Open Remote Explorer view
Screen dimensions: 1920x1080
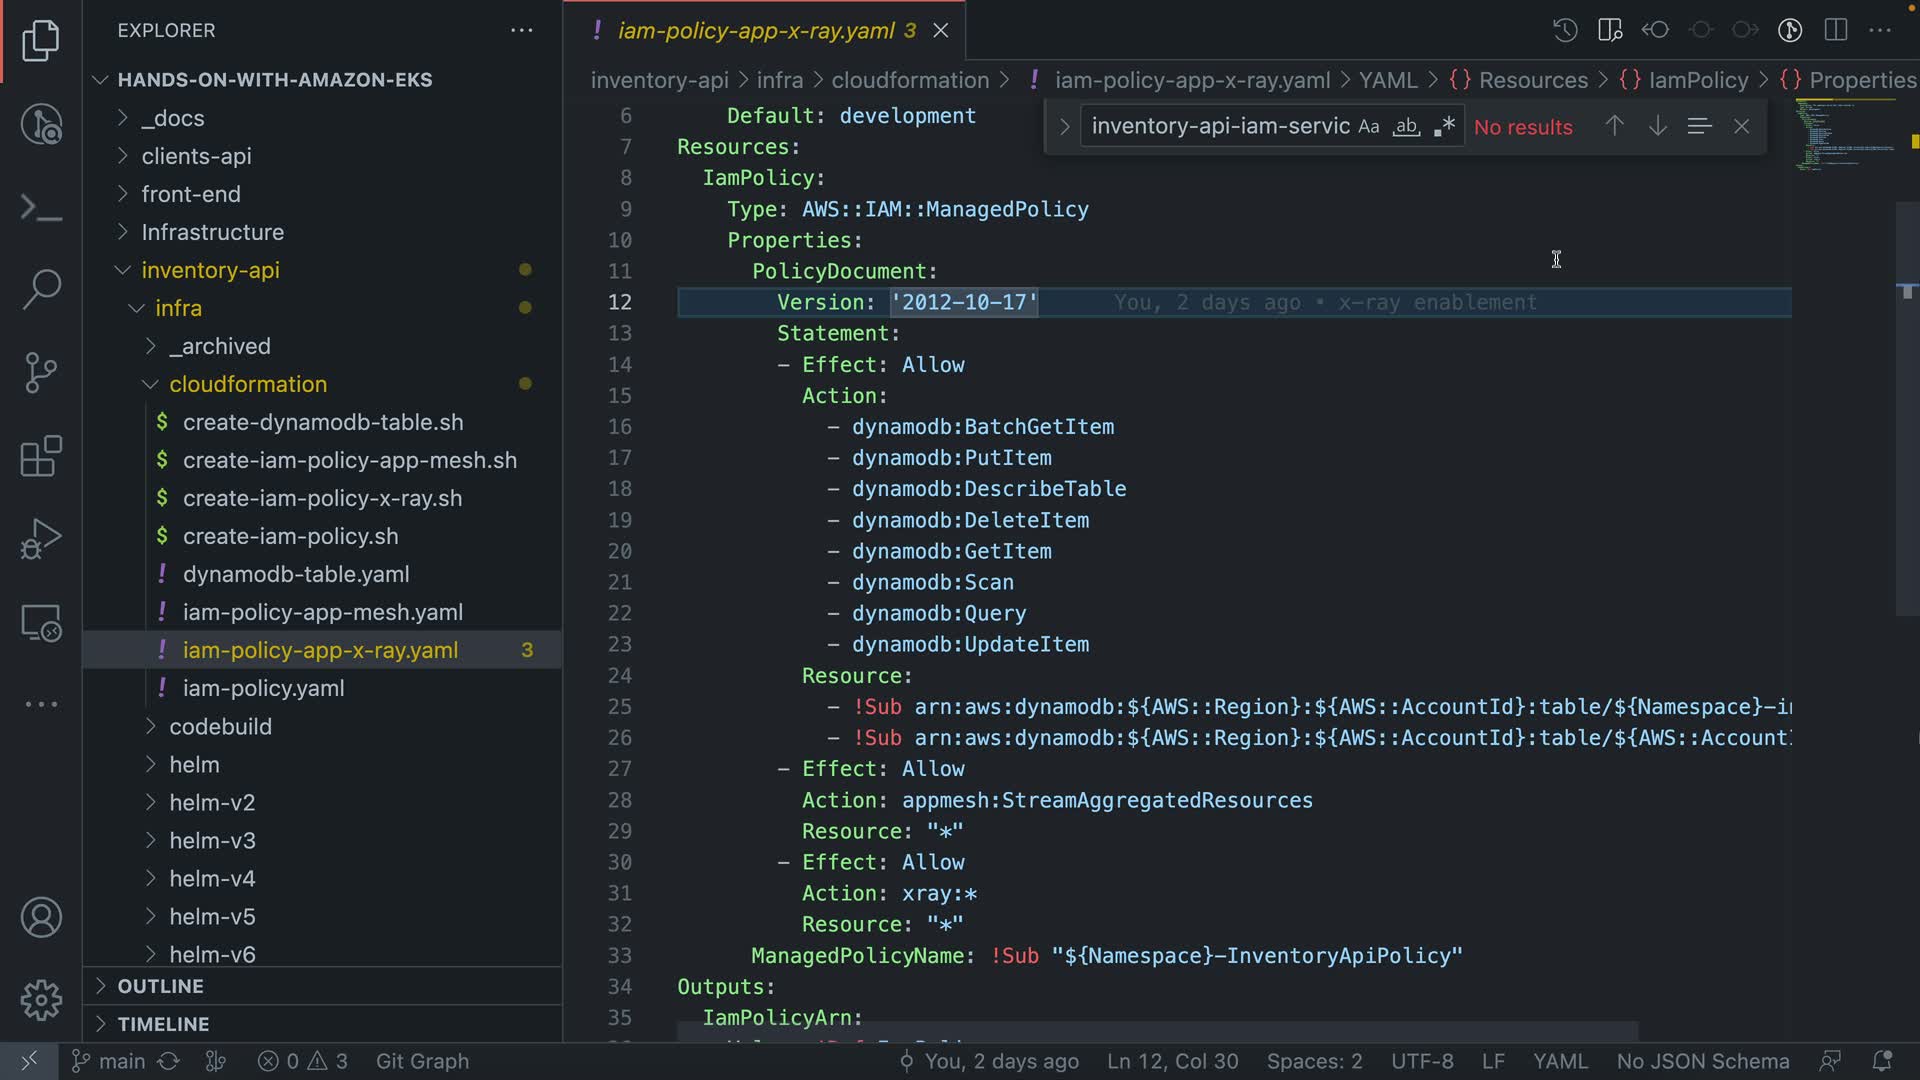point(41,623)
